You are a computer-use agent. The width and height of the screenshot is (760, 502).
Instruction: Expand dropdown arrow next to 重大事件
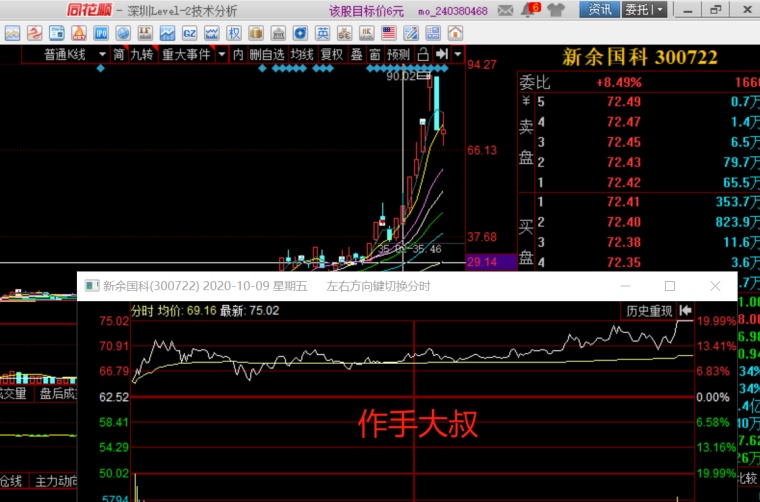pyautogui.click(x=222, y=54)
